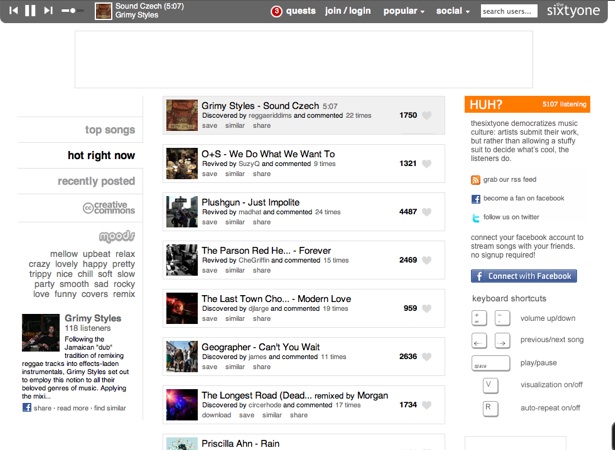This screenshot has width=615, height=450.
Task: Heart The Parson Red He... - Forever song
Action: [427, 260]
